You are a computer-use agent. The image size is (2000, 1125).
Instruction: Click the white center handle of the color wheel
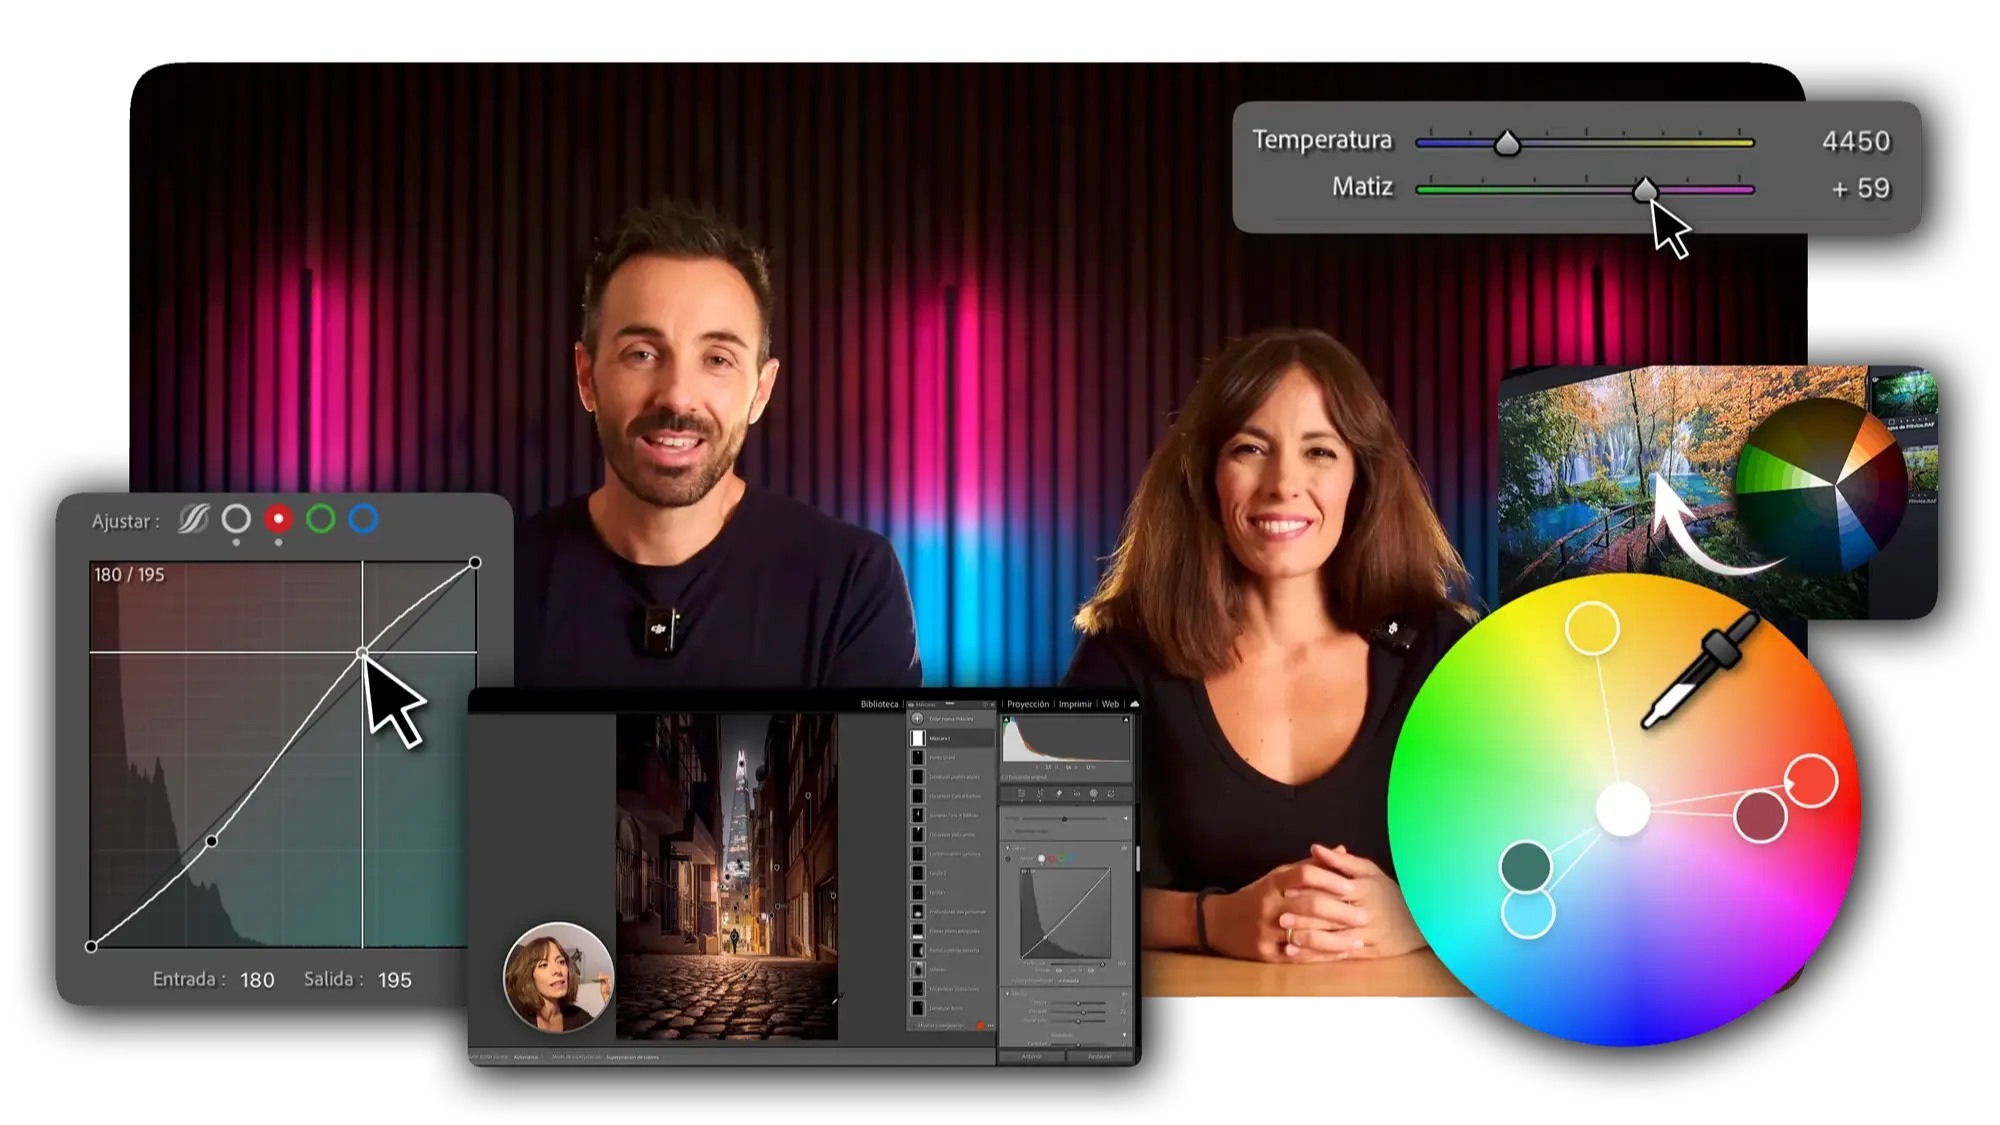click(x=1622, y=809)
